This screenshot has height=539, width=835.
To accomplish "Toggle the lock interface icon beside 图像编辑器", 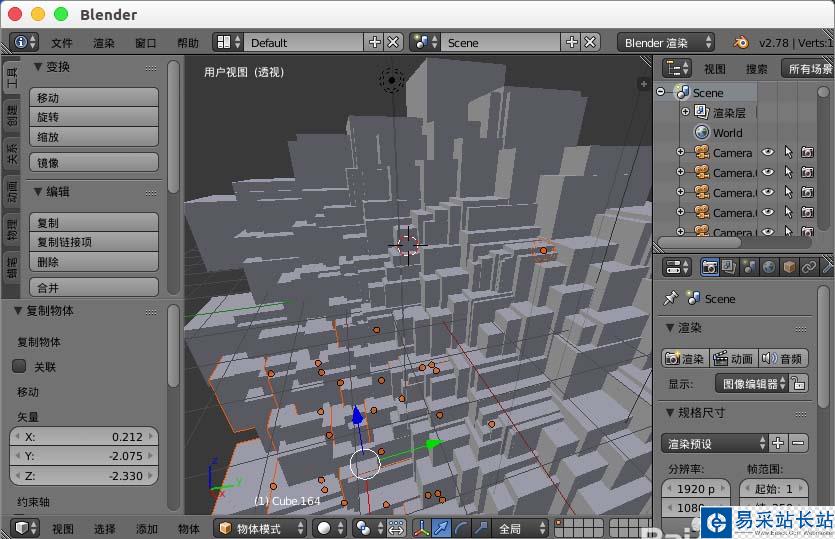I will click(x=798, y=383).
